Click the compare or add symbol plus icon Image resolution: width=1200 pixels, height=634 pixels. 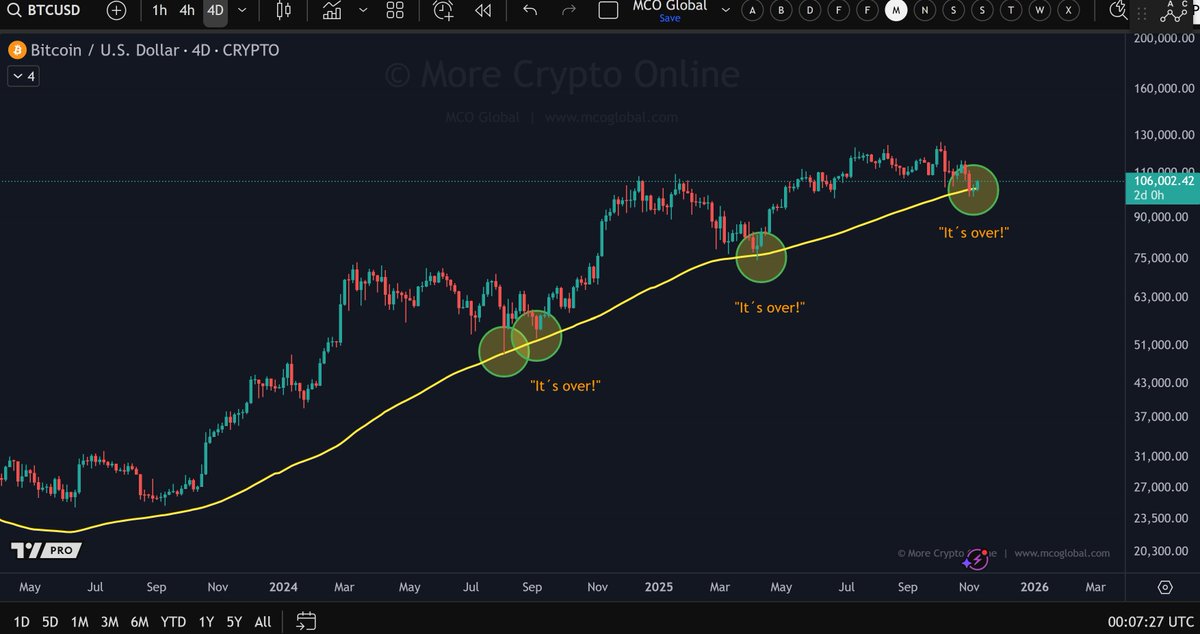116,11
